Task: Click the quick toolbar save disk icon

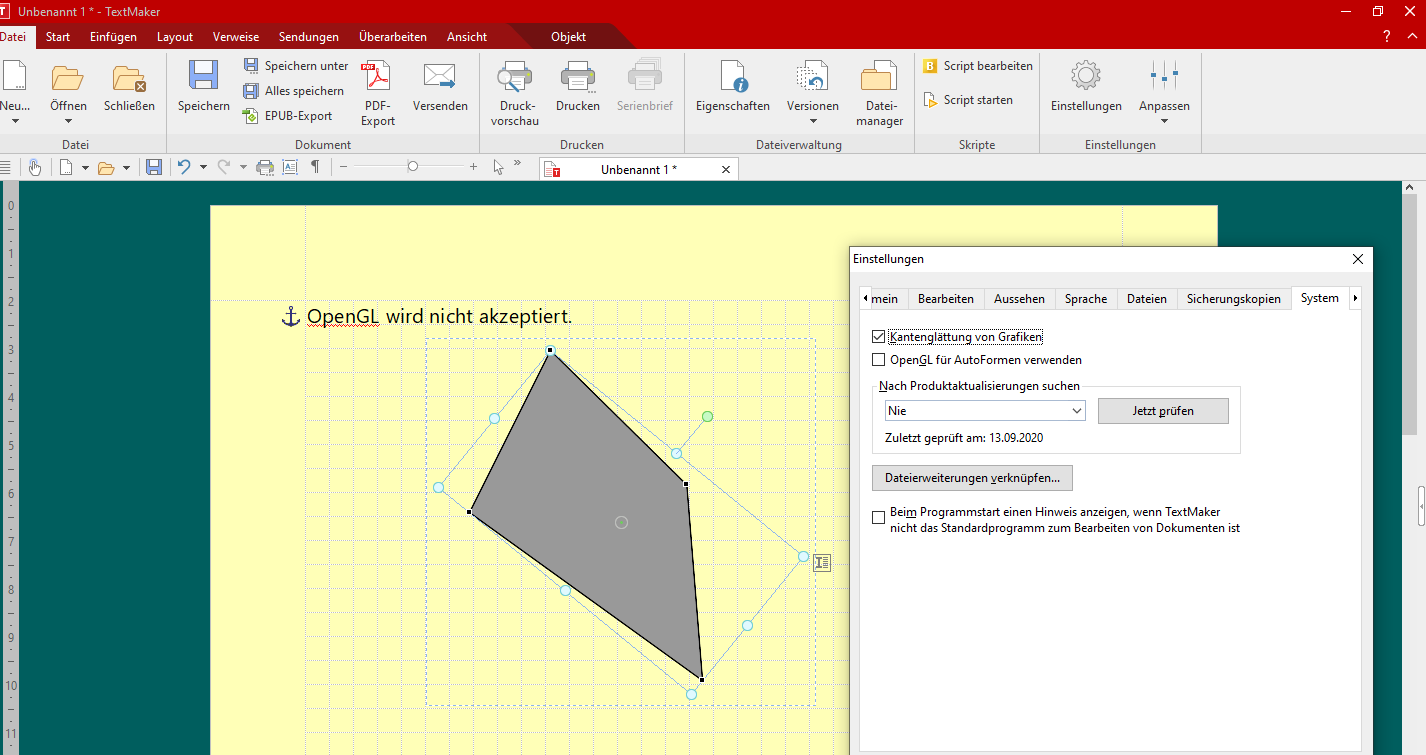Action: 154,167
